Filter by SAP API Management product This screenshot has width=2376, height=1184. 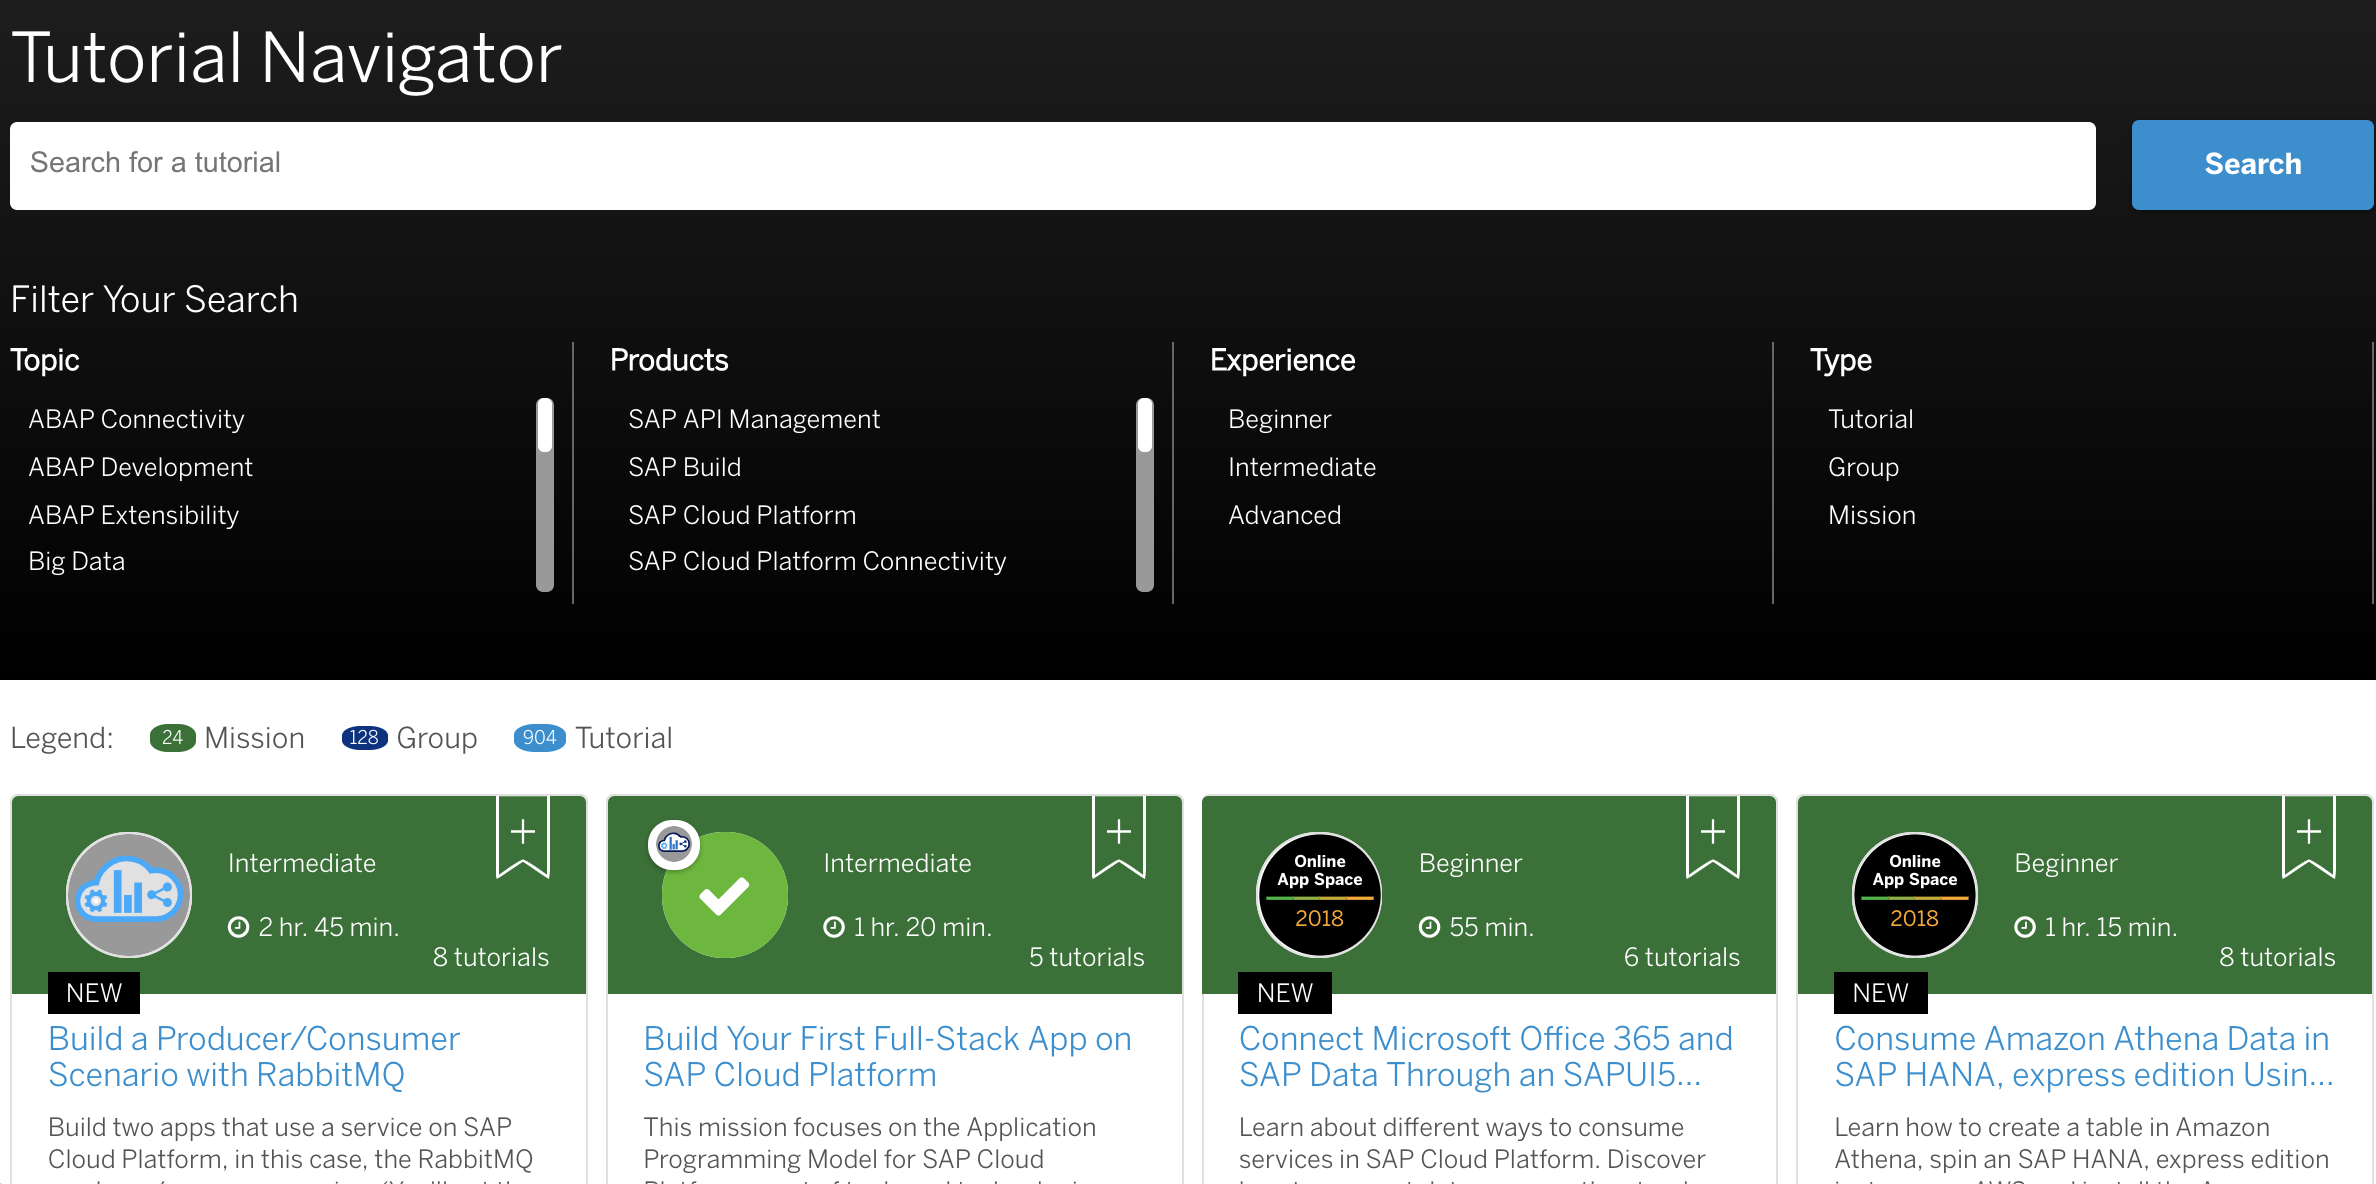pyautogui.click(x=754, y=419)
